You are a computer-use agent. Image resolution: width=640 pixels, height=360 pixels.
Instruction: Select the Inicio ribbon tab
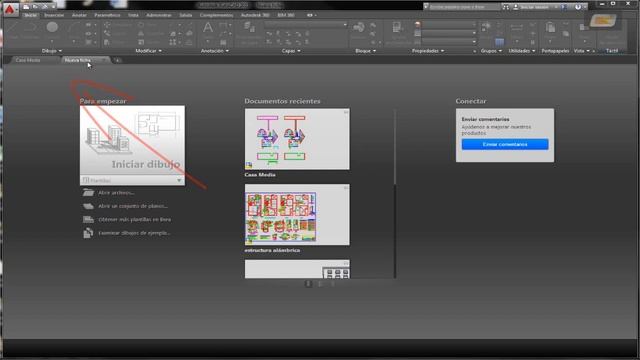pyautogui.click(x=31, y=15)
